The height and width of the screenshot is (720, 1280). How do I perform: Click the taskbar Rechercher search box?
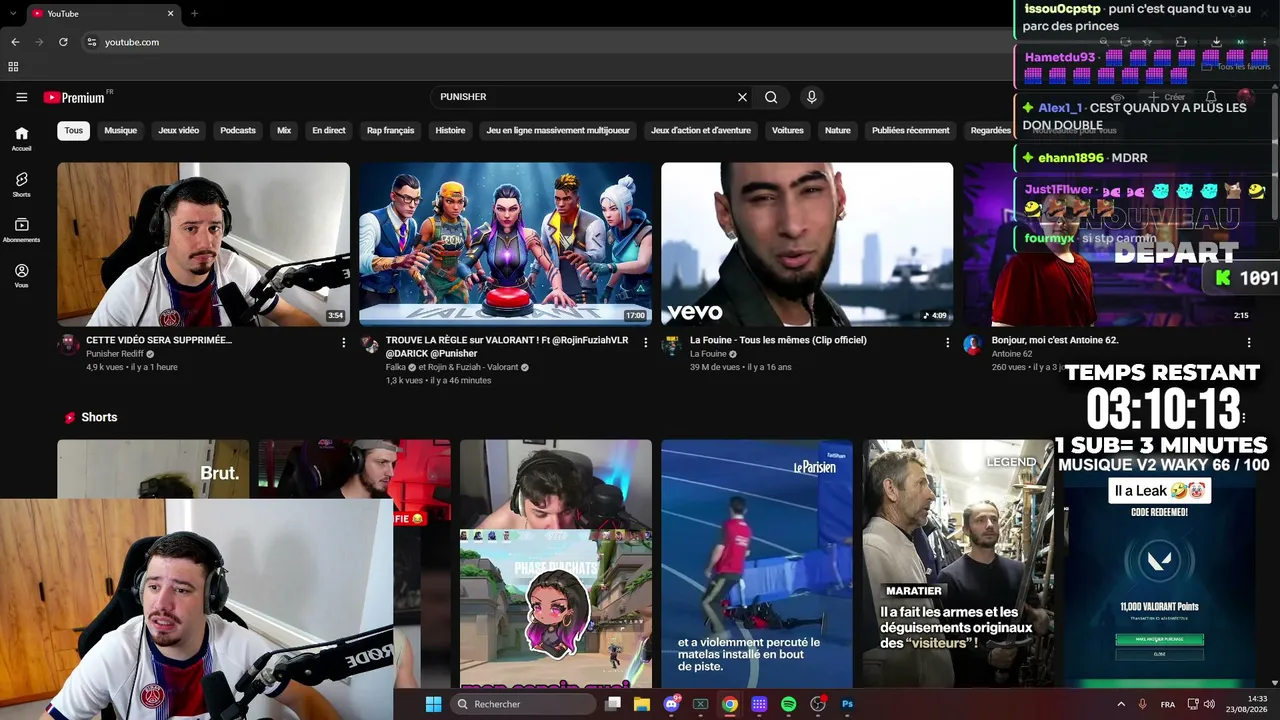click(522, 704)
